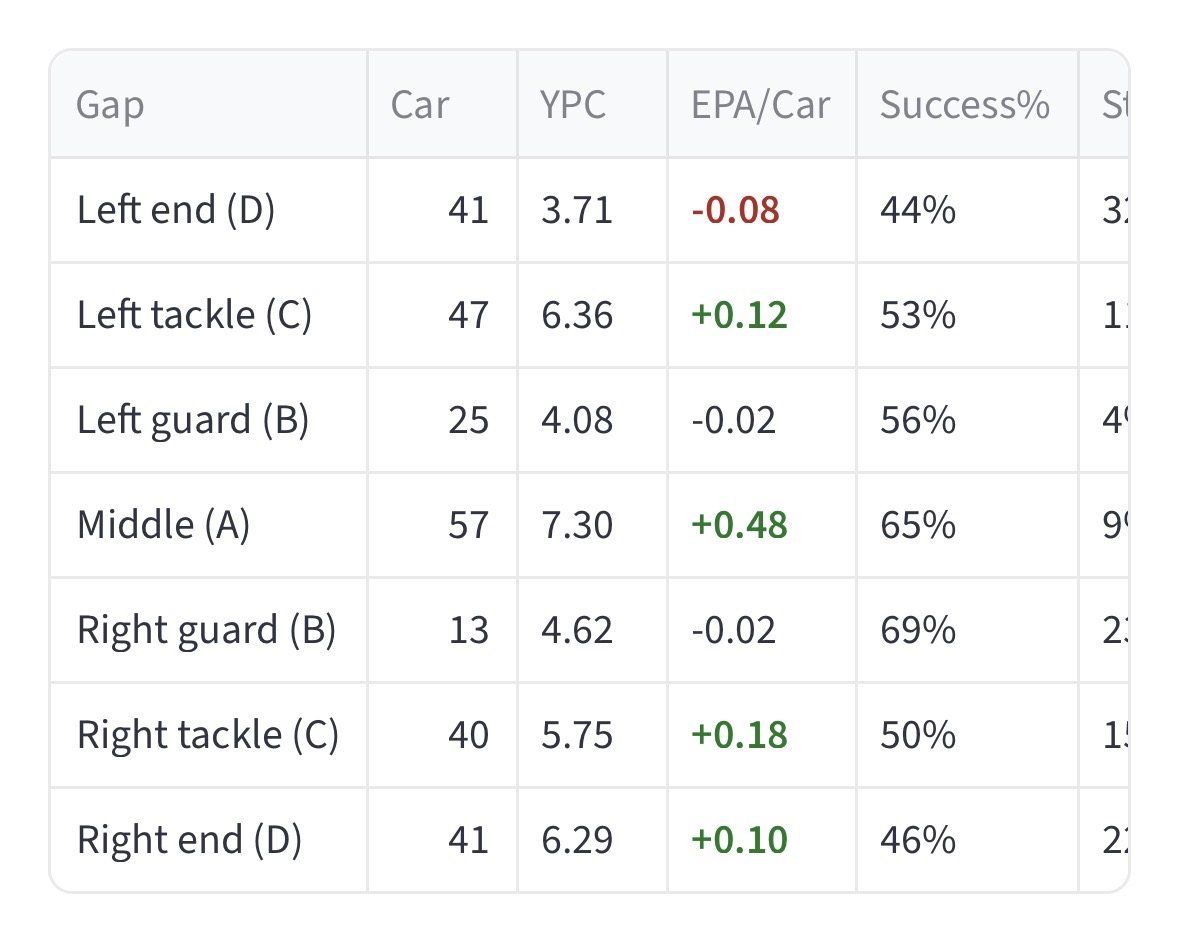Click the Right guard (B) row label

[206, 630]
